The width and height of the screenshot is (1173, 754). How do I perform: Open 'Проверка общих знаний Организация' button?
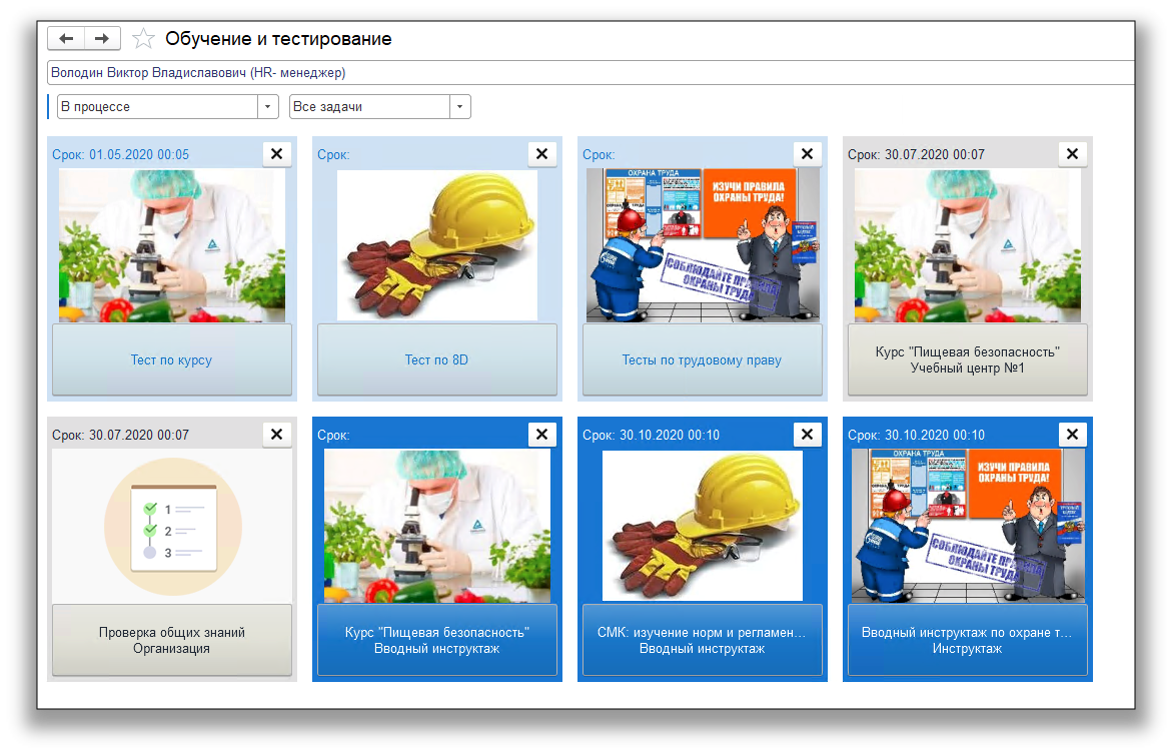pyautogui.click(x=172, y=640)
